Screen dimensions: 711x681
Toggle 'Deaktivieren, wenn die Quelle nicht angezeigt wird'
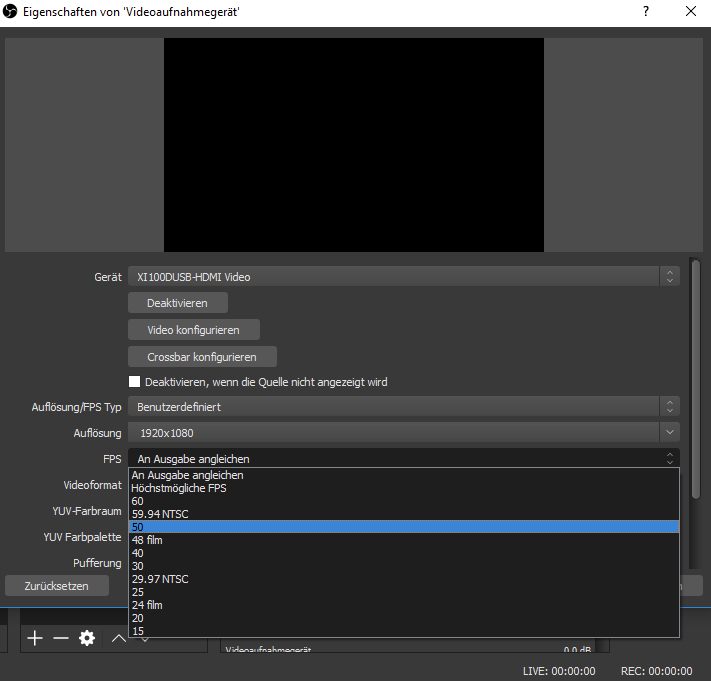click(135, 382)
